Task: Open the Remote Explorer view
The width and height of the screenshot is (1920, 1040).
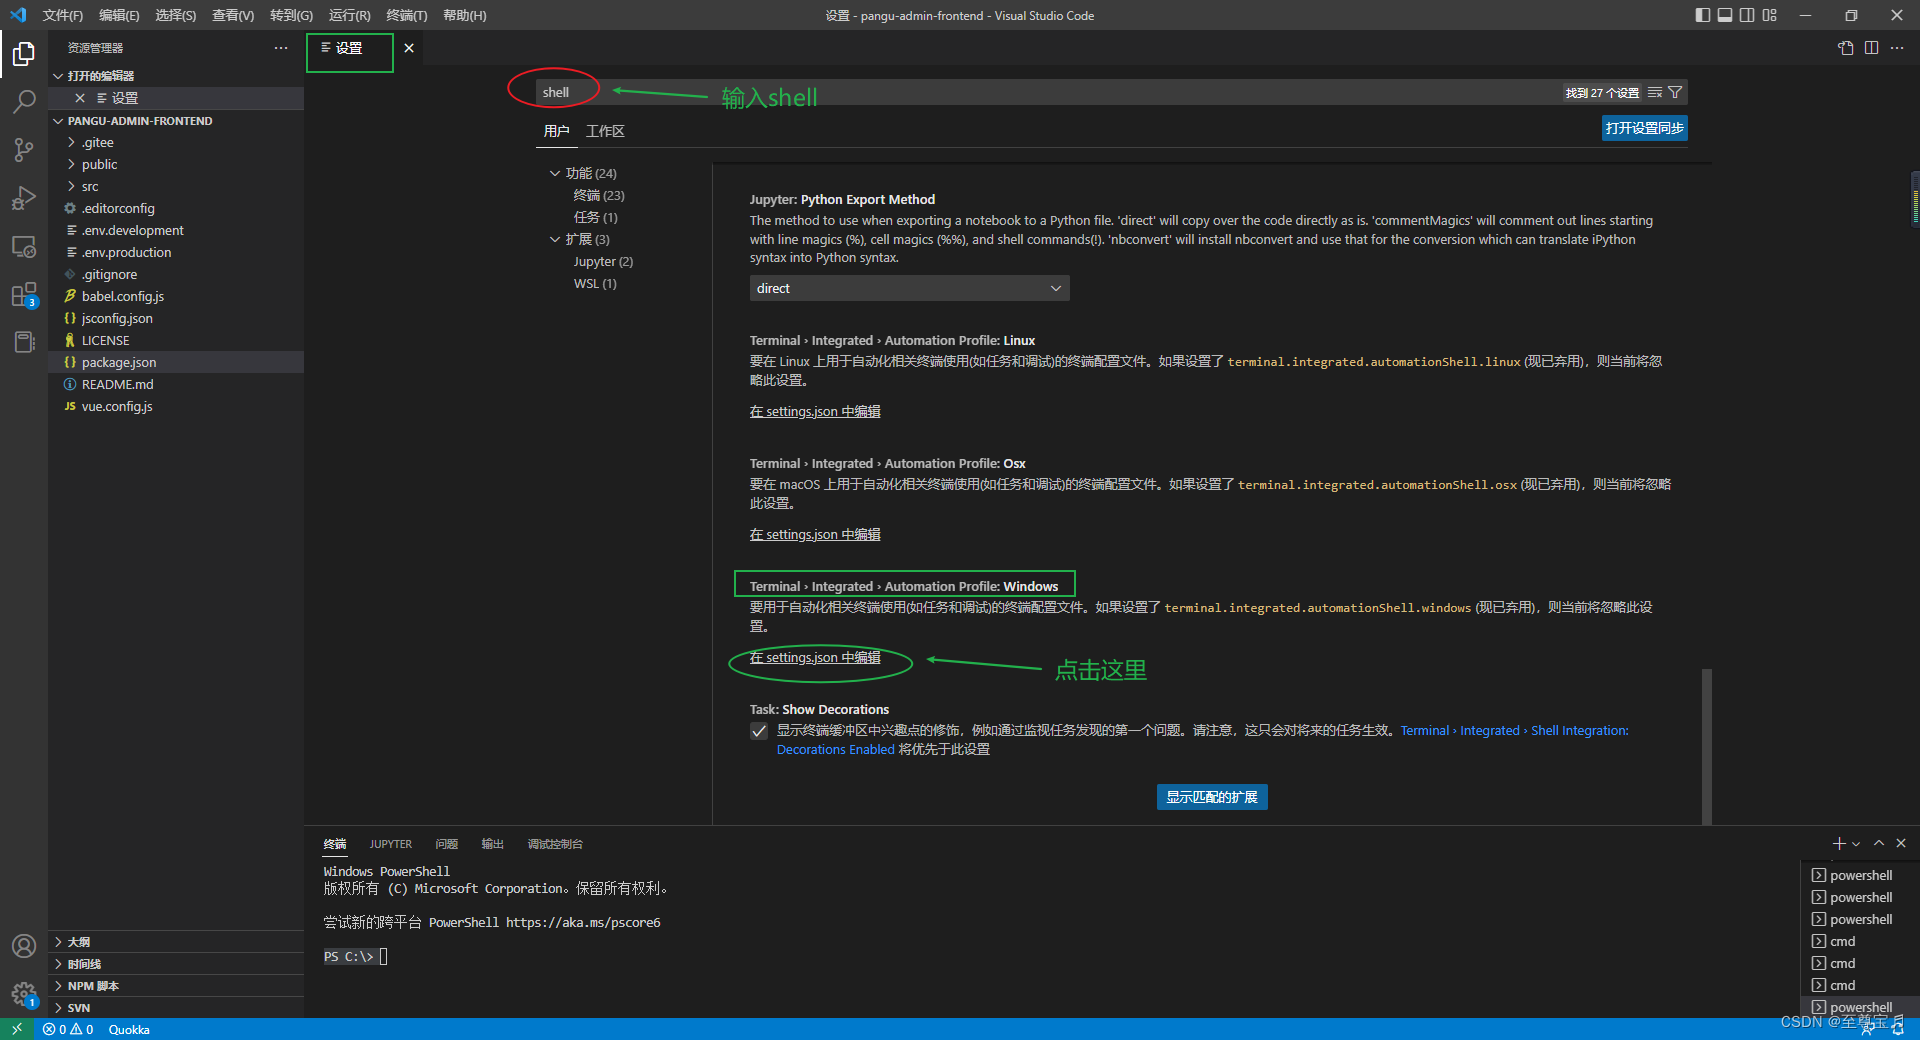Action: pyautogui.click(x=24, y=247)
